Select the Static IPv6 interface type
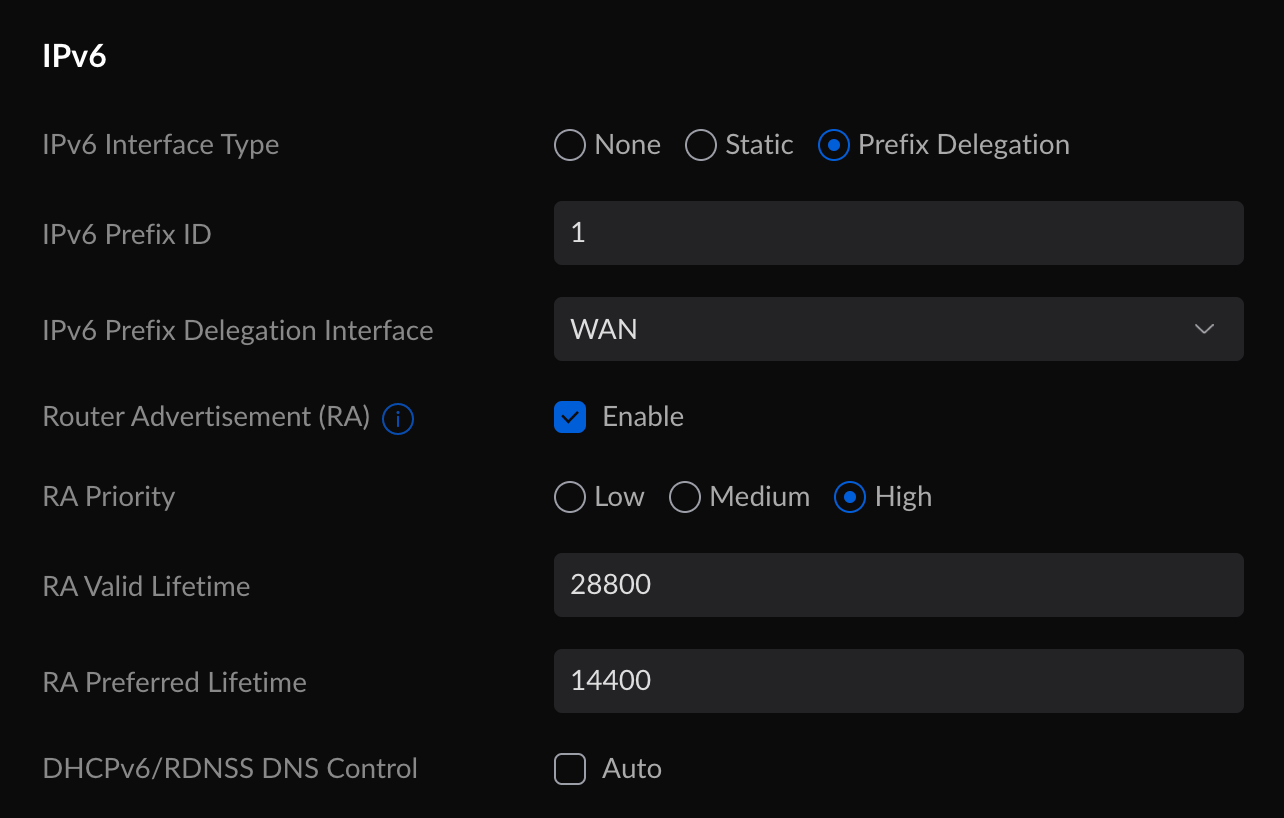1284x818 pixels. (x=701, y=144)
